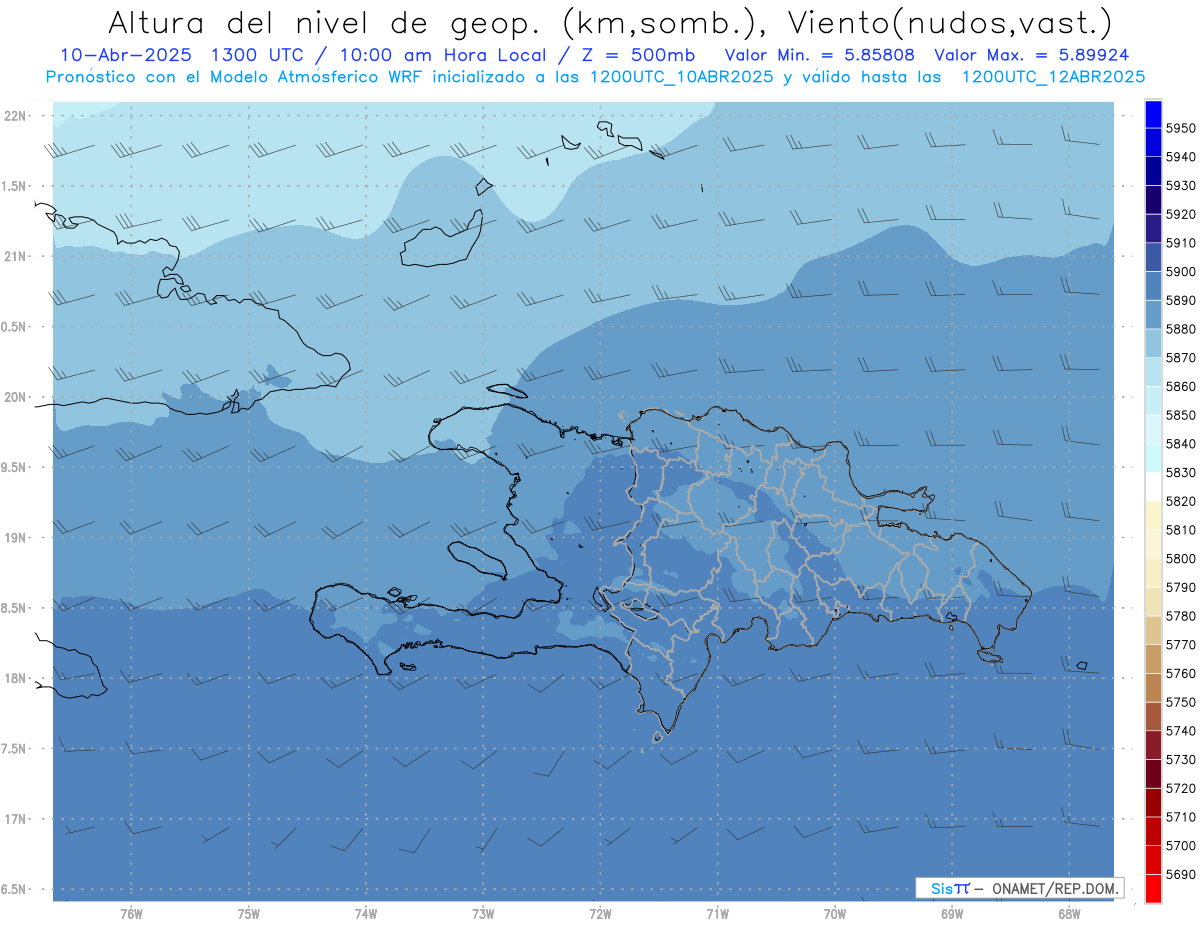Click the 21N latitude label
1200x927 pixels.
pos(15,256)
